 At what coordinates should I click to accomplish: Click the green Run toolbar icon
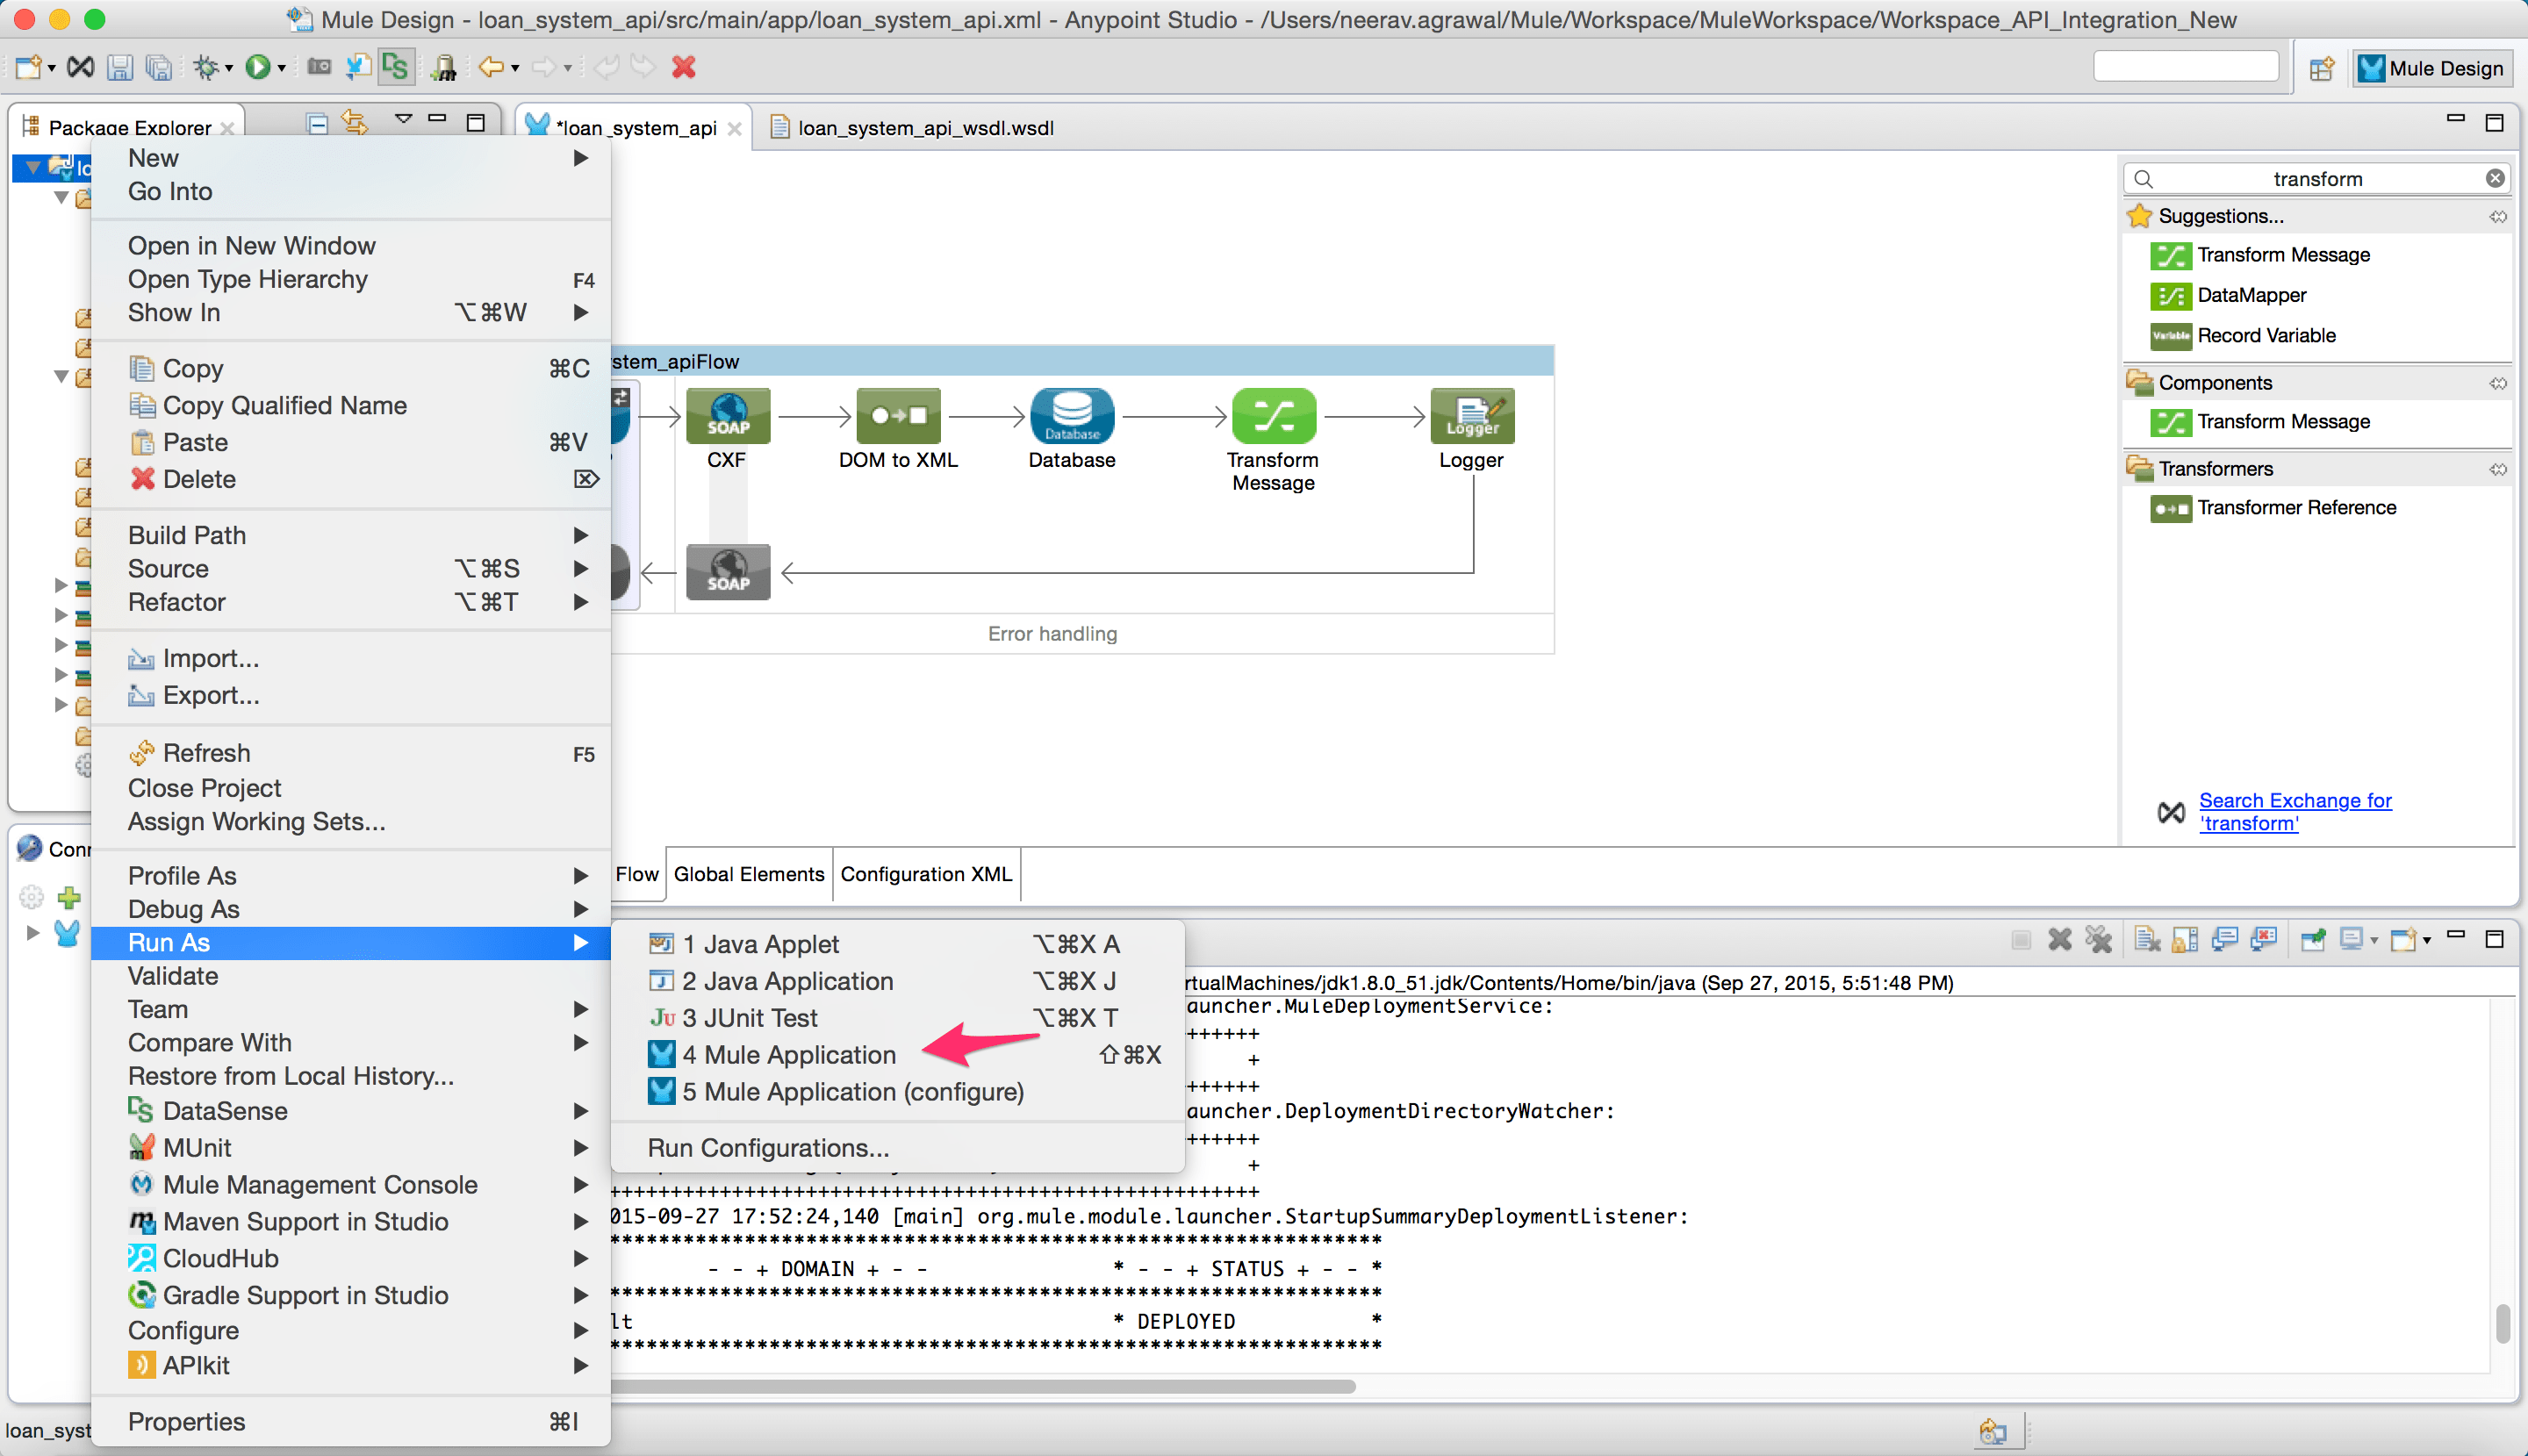coord(258,67)
